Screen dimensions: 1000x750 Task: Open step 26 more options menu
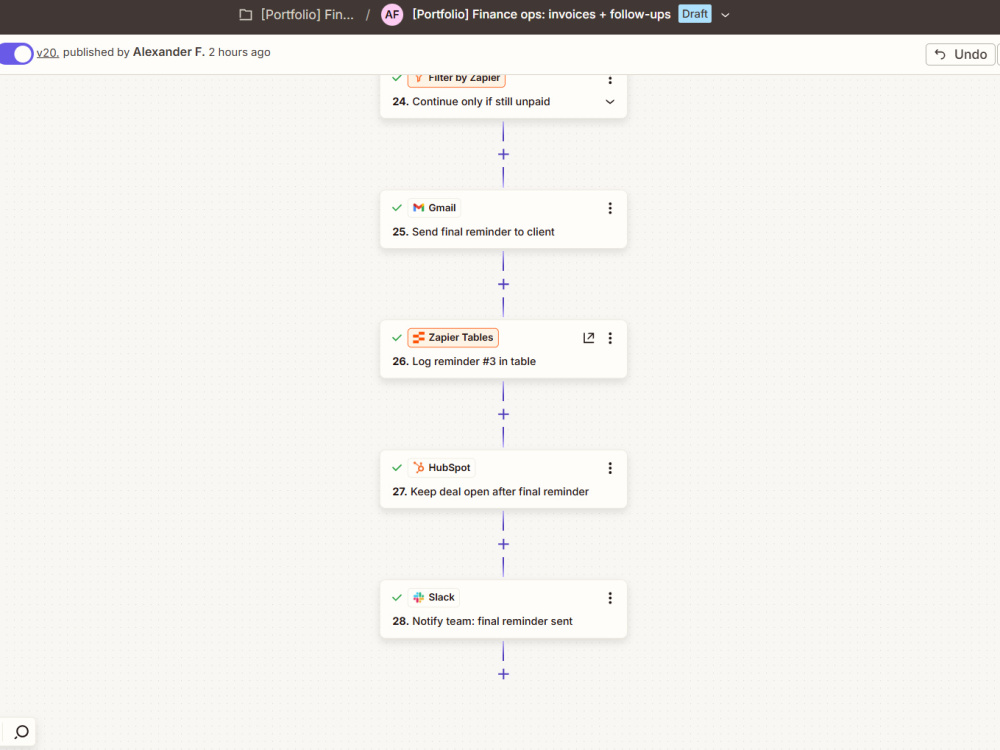pyautogui.click(x=610, y=338)
